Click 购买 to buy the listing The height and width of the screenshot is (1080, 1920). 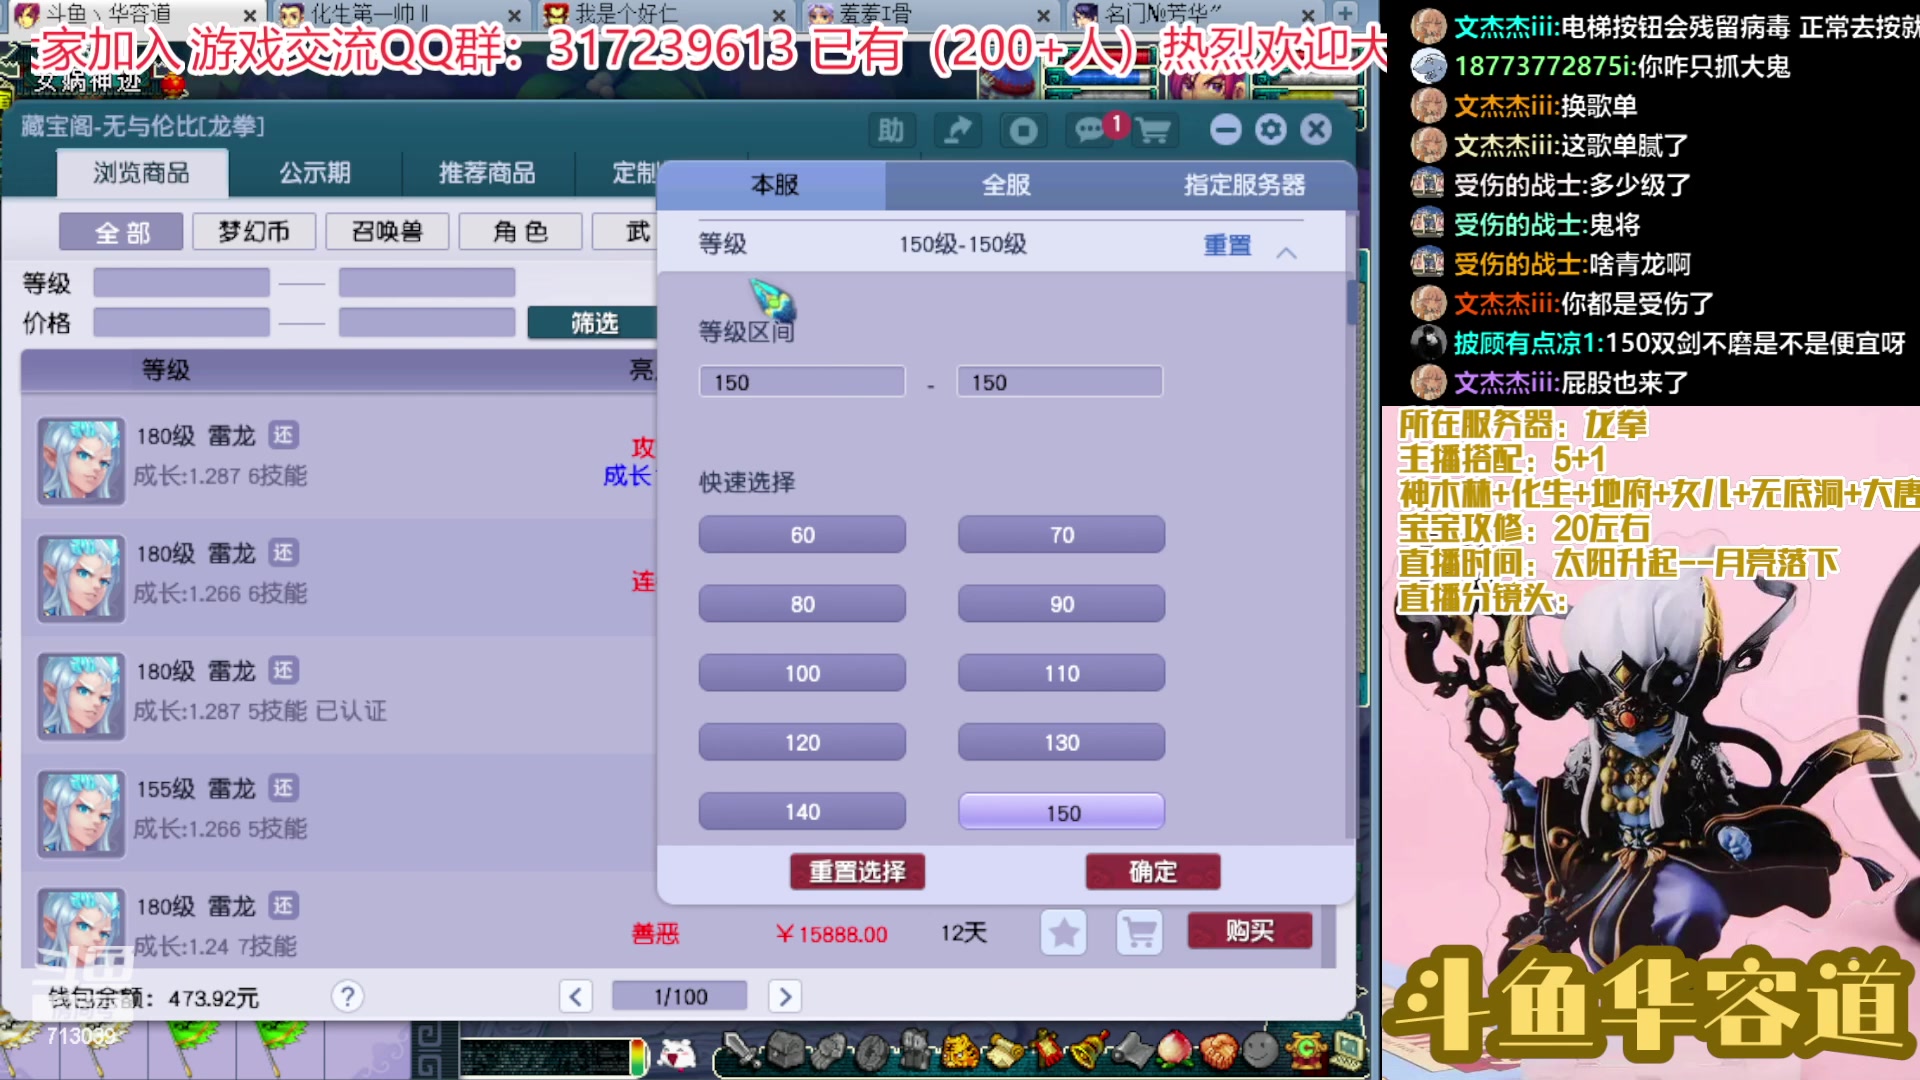pyautogui.click(x=1250, y=931)
